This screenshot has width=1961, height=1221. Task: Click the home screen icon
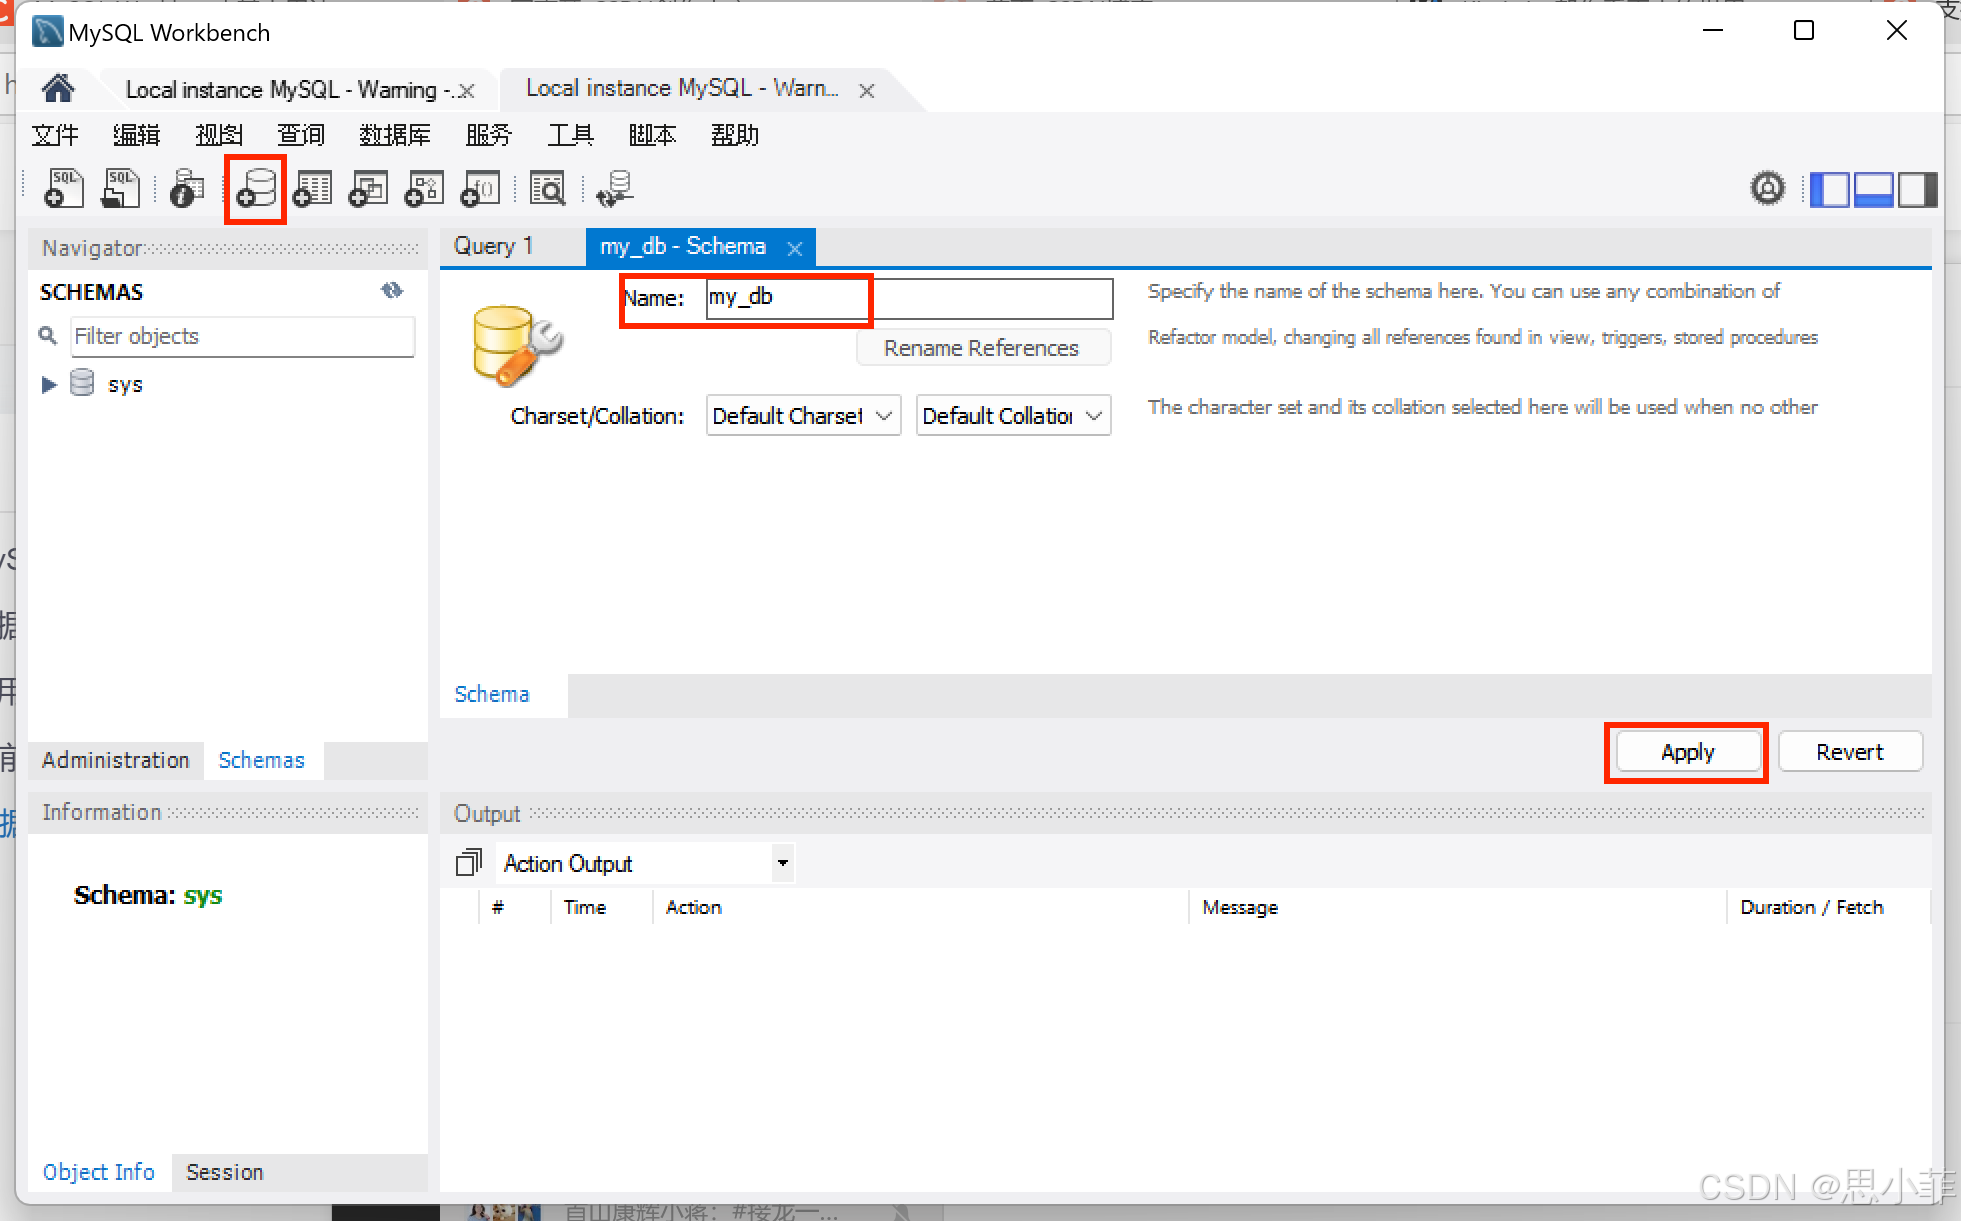click(58, 89)
